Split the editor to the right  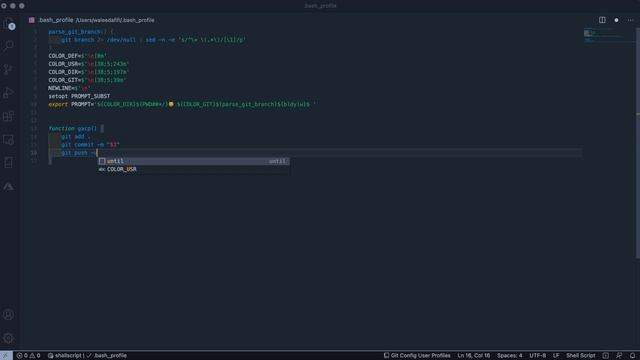[602, 20]
